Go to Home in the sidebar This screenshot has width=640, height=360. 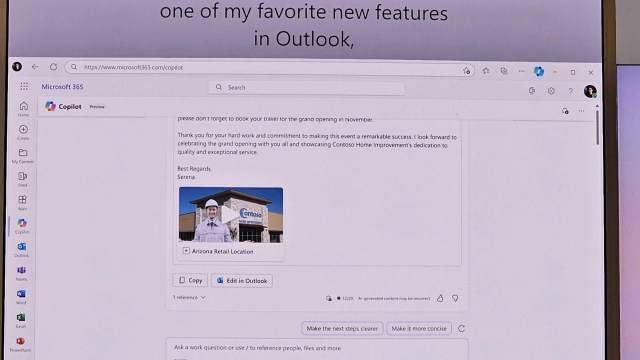tap(24, 109)
